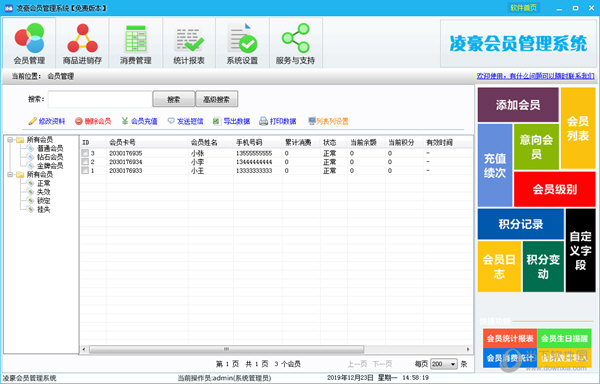Open the 会员管理 module icon

[x=29, y=43]
